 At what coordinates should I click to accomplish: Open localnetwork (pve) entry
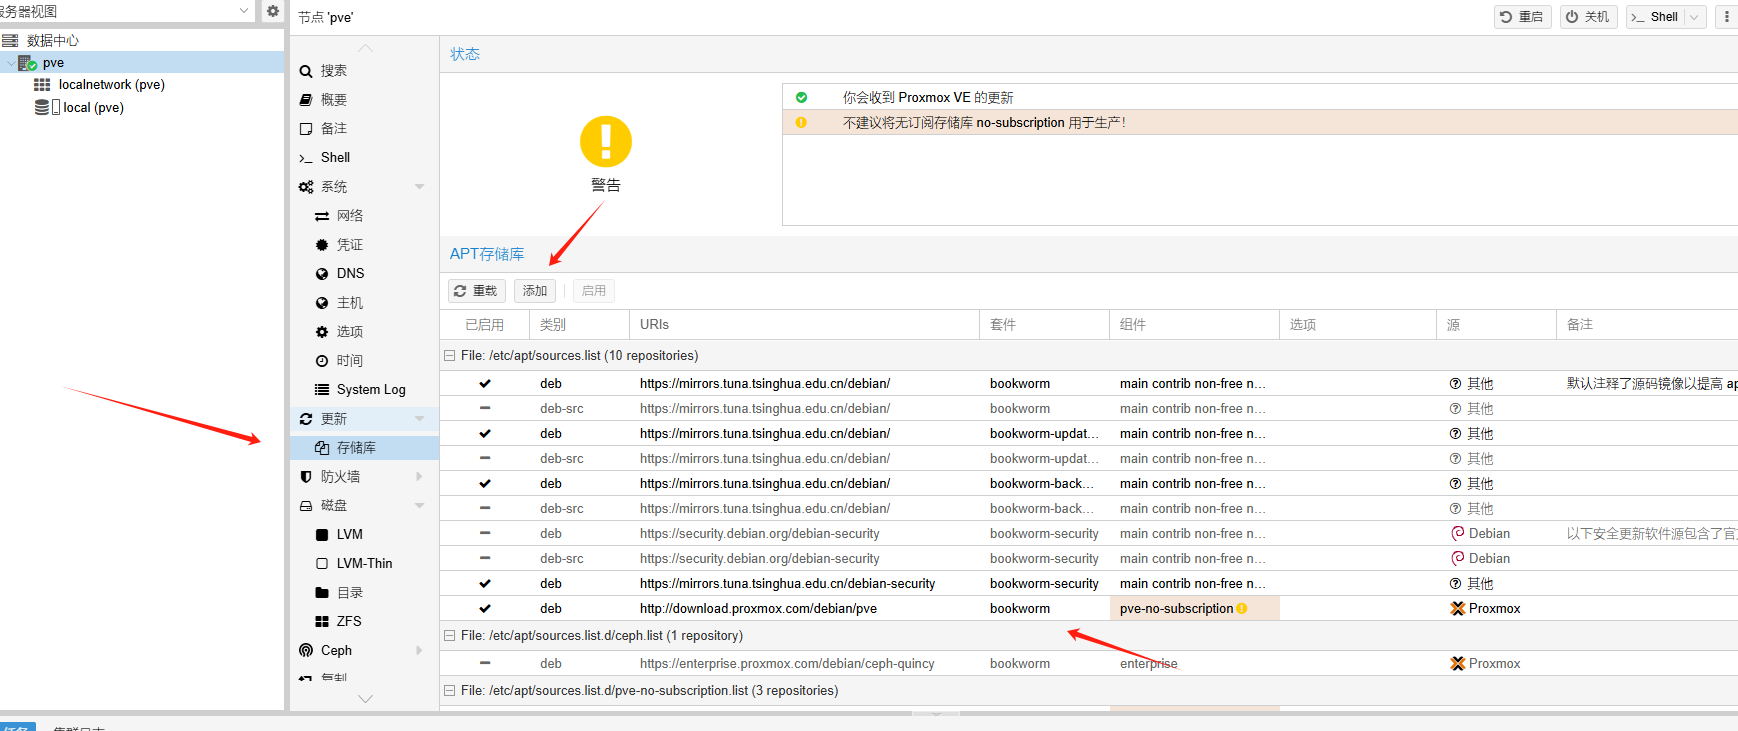(111, 85)
